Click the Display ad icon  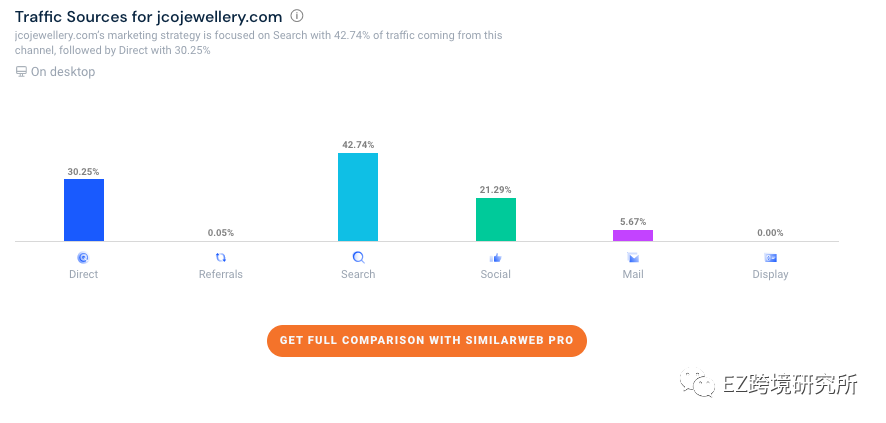tap(770, 258)
